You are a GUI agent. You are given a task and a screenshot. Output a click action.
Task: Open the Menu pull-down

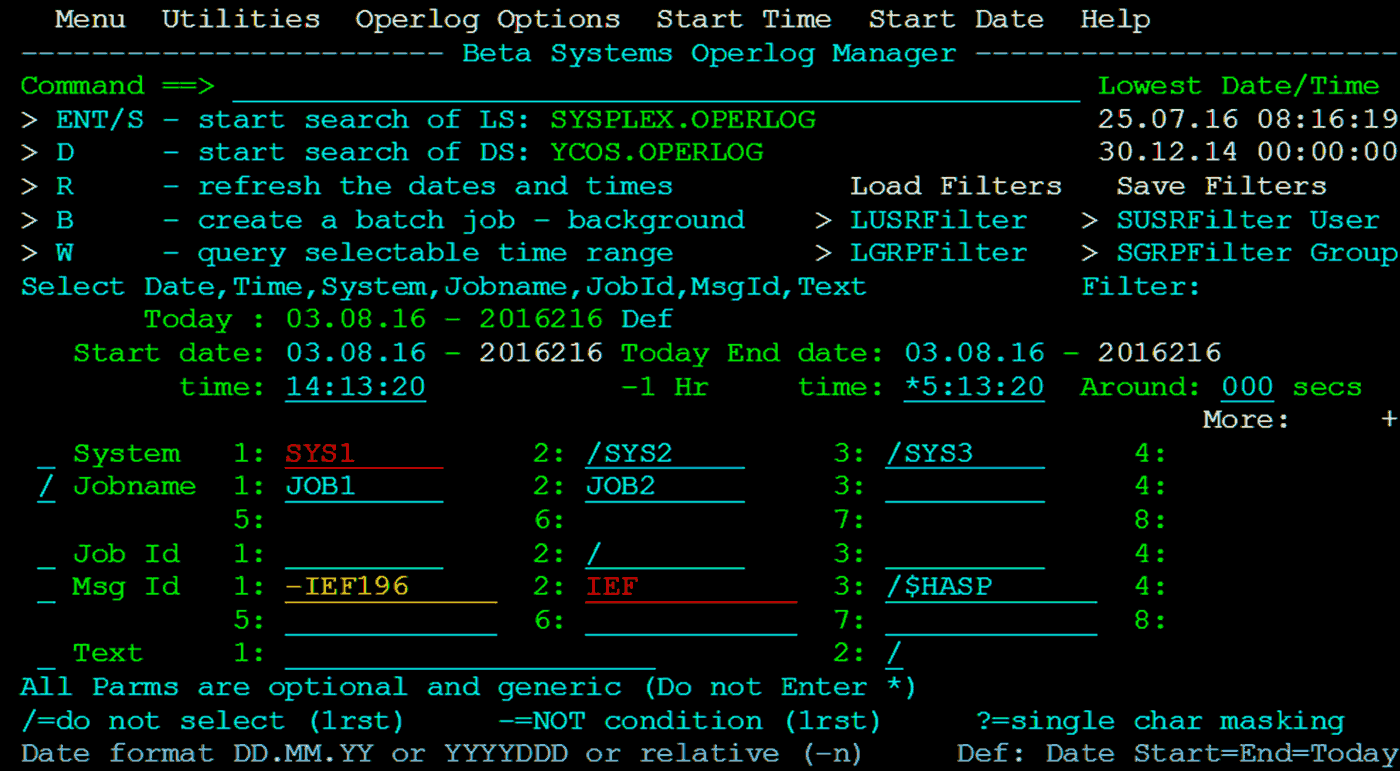point(90,19)
